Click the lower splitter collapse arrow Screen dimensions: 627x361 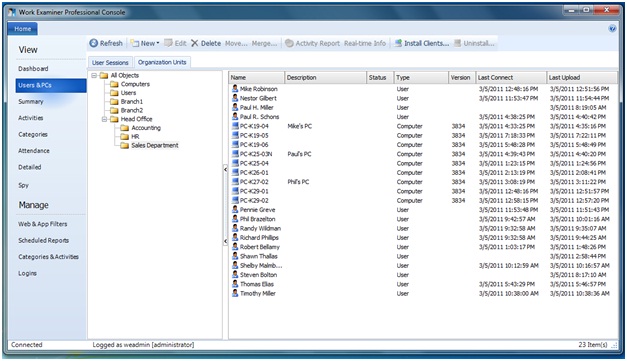[x=226, y=241]
